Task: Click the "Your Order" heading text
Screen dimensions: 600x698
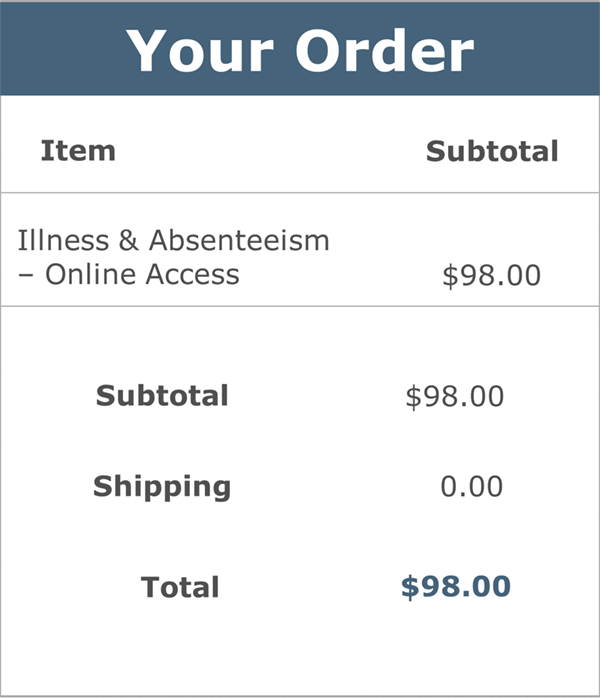Action: (x=300, y=51)
